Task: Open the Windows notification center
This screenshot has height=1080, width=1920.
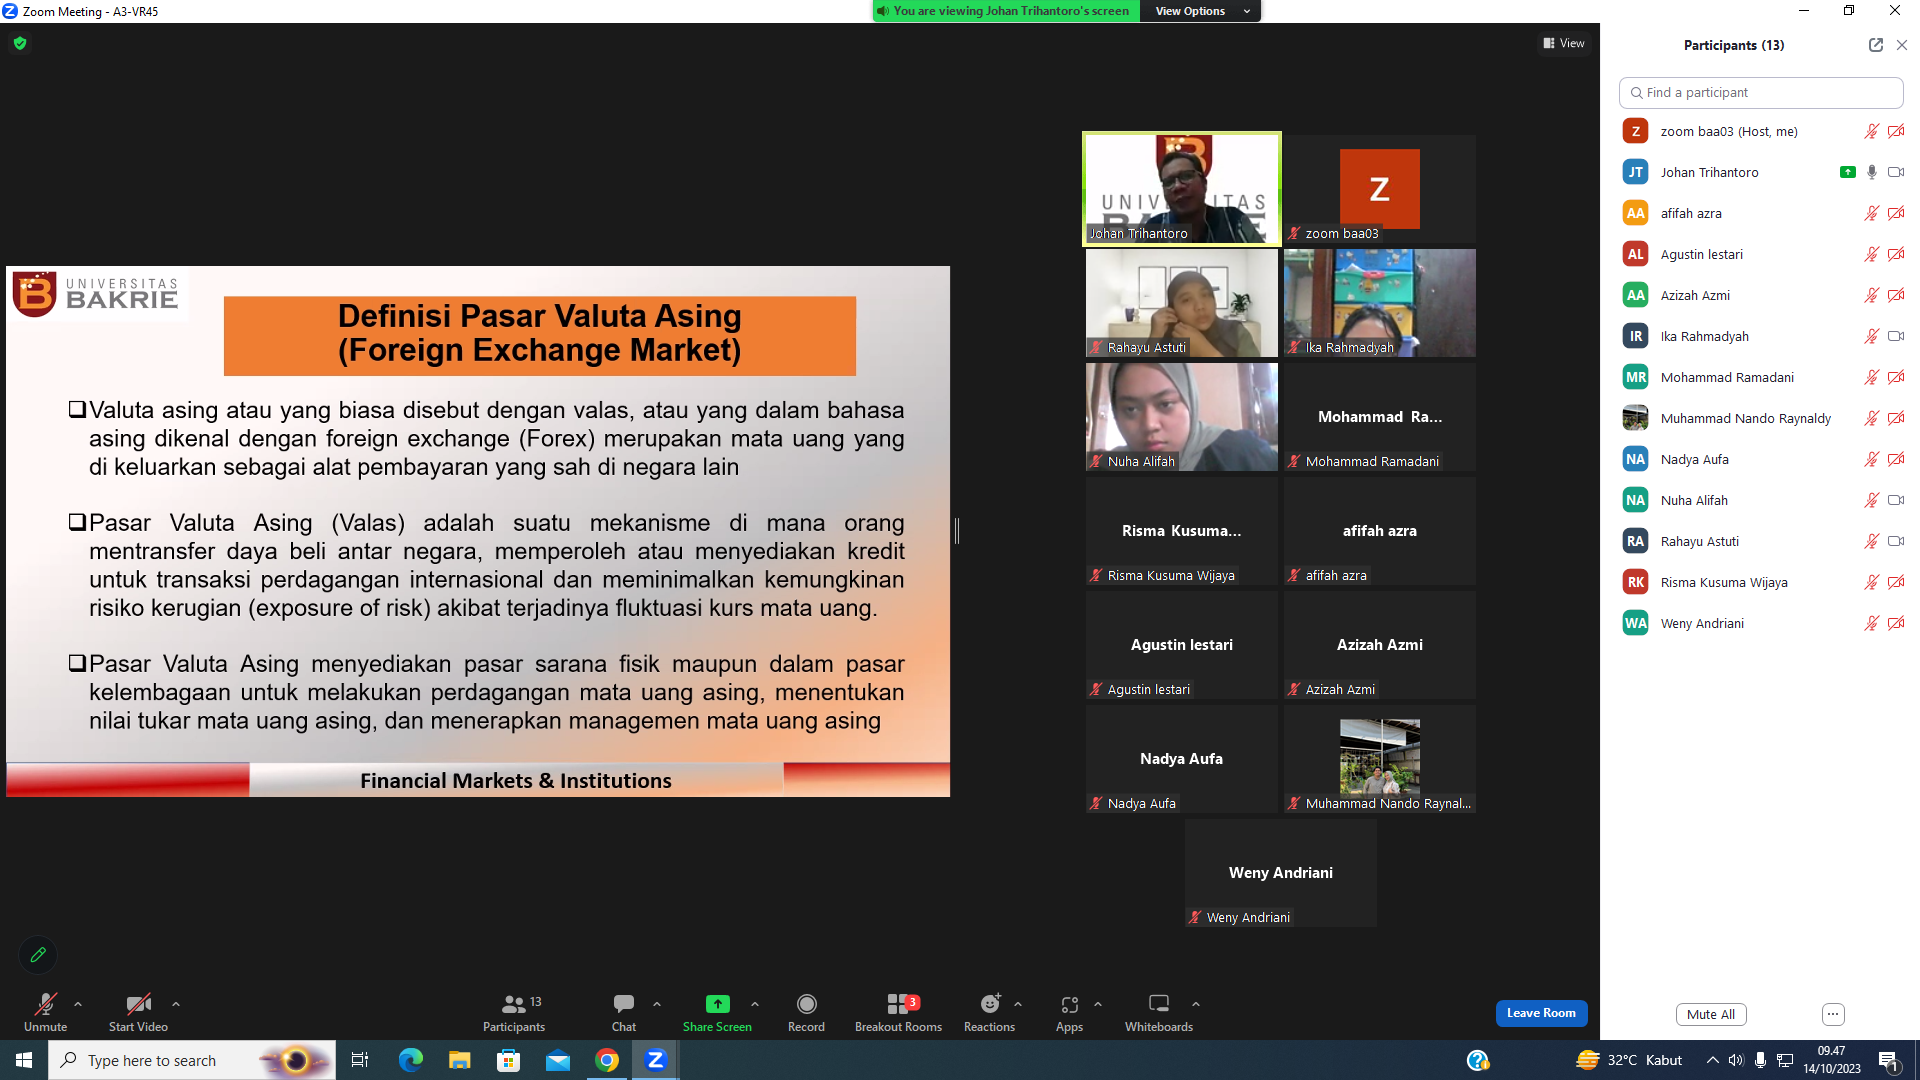Action: [1889, 1060]
